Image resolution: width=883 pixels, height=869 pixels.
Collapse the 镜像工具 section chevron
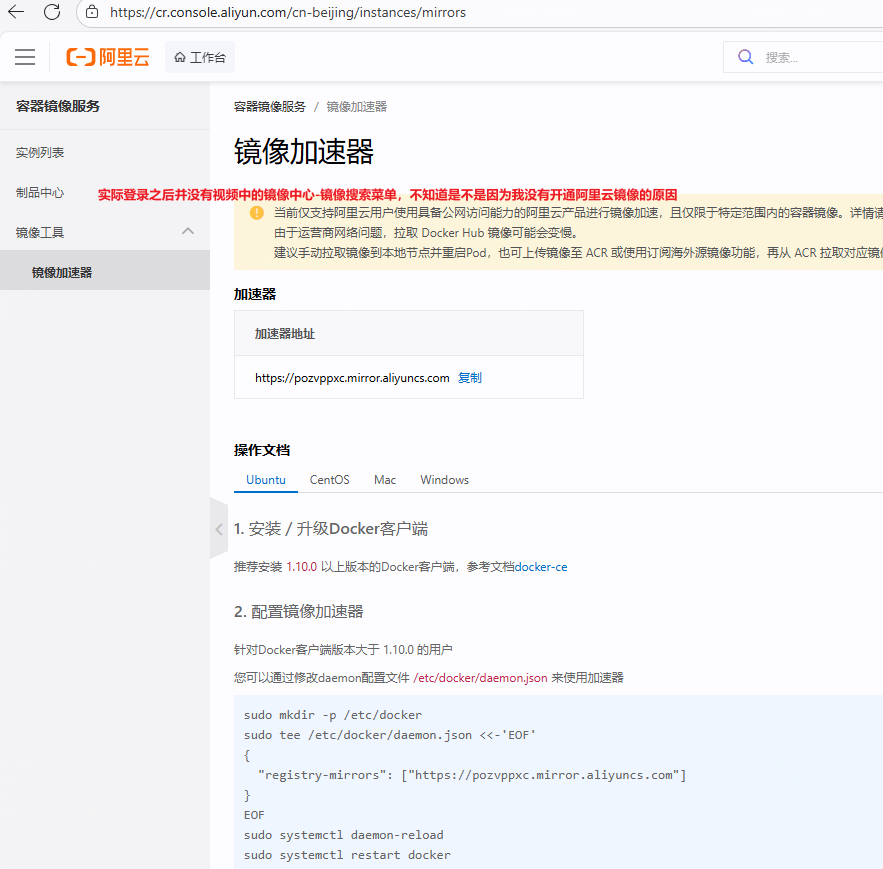[188, 231]
